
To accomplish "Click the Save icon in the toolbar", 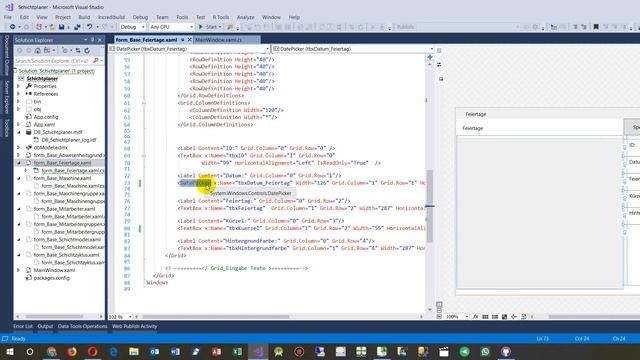I will (x=61, y=27).
